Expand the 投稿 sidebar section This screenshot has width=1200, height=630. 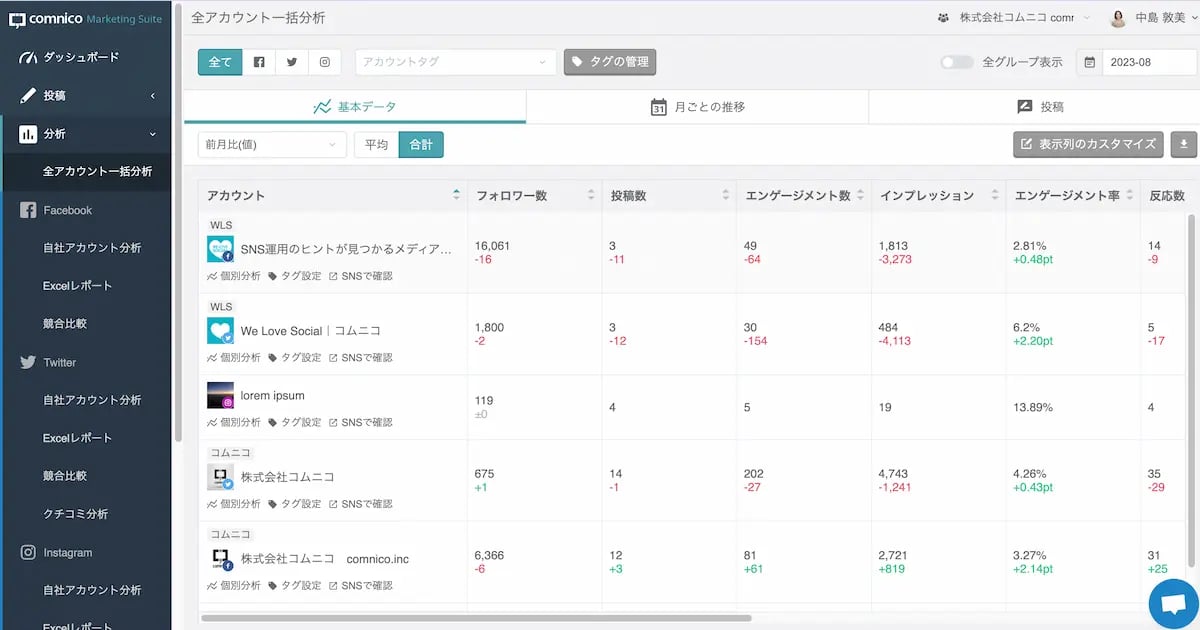click(x=86, y=96)
